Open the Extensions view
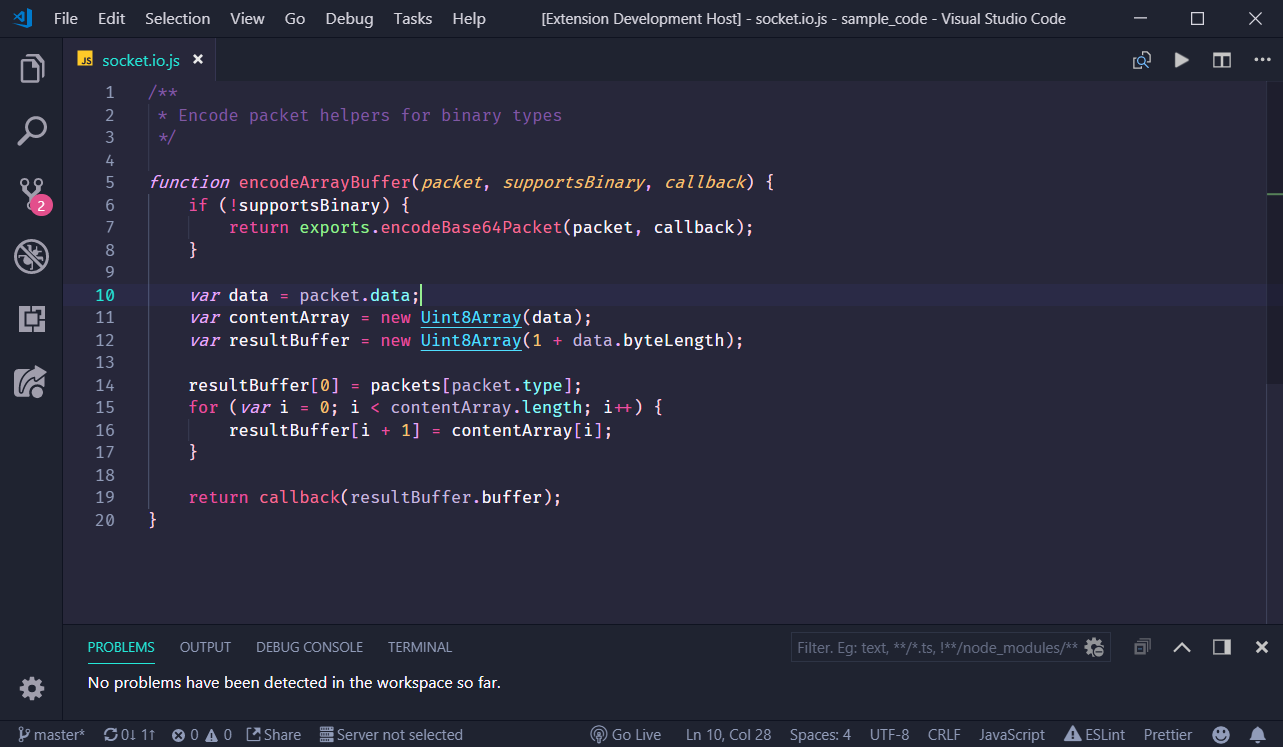1283x747 pixels. tap(31, 319)
